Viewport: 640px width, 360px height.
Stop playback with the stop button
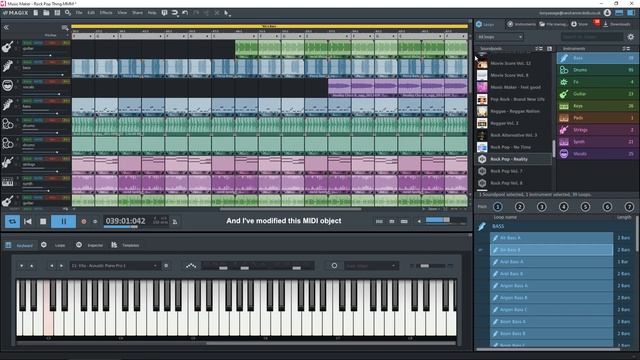[43, 221]
